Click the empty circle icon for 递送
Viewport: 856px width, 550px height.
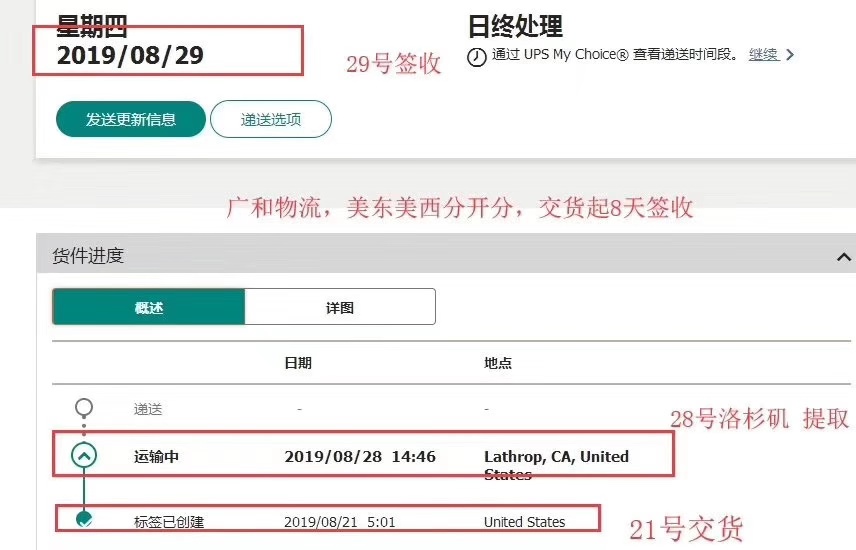click(84, 408)
